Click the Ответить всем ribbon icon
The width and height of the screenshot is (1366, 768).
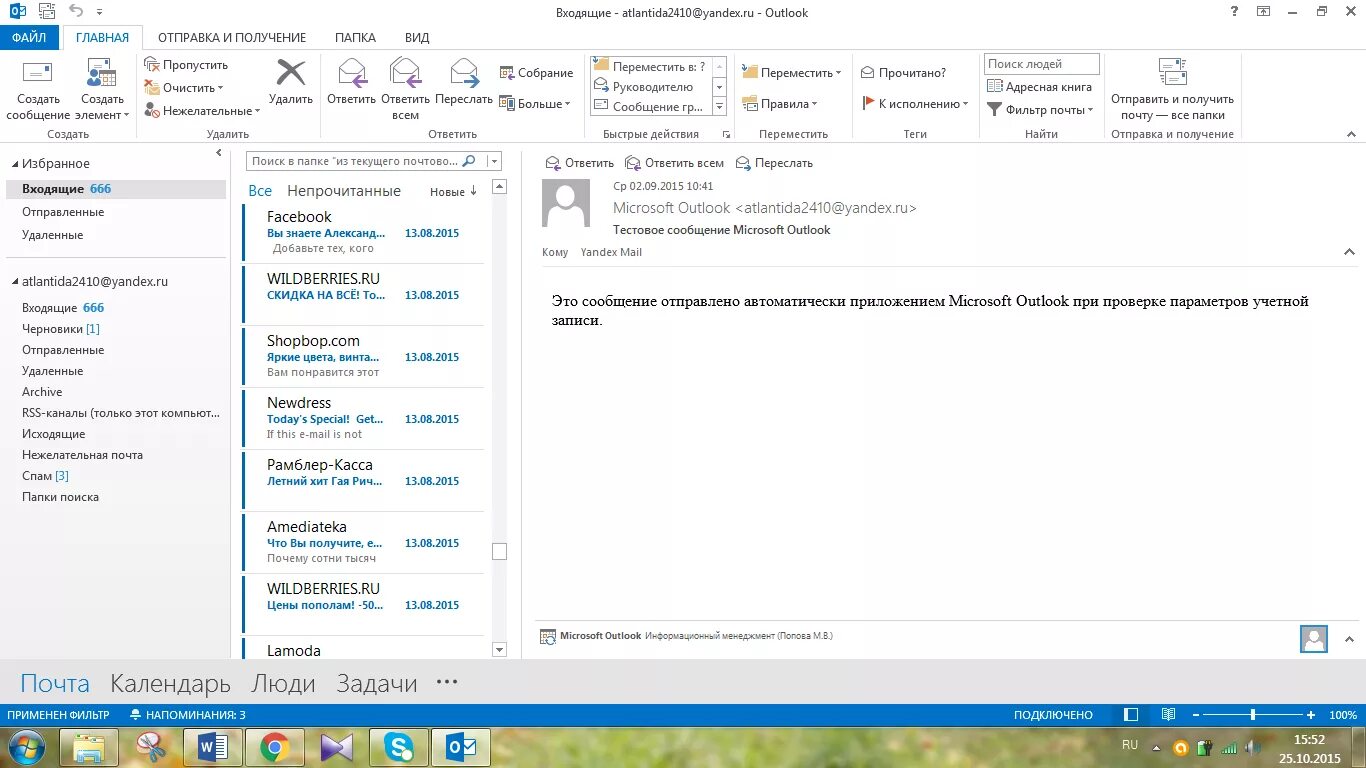tap(405, 88)
